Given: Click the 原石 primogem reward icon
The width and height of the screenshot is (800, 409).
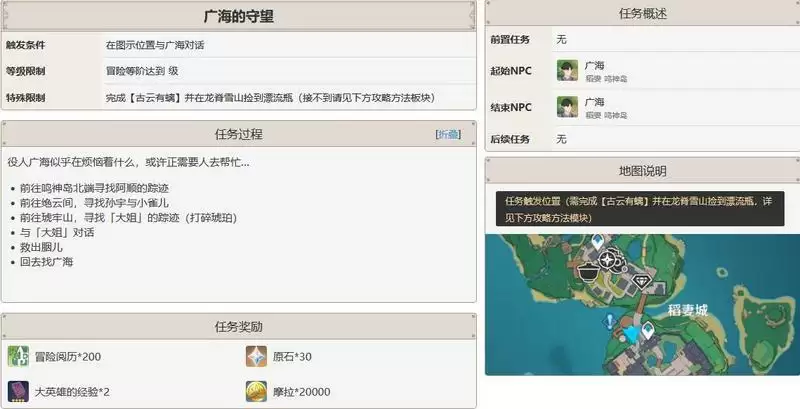Looking at the screenshot, I should pyautogui.click(x=256, y=356).
